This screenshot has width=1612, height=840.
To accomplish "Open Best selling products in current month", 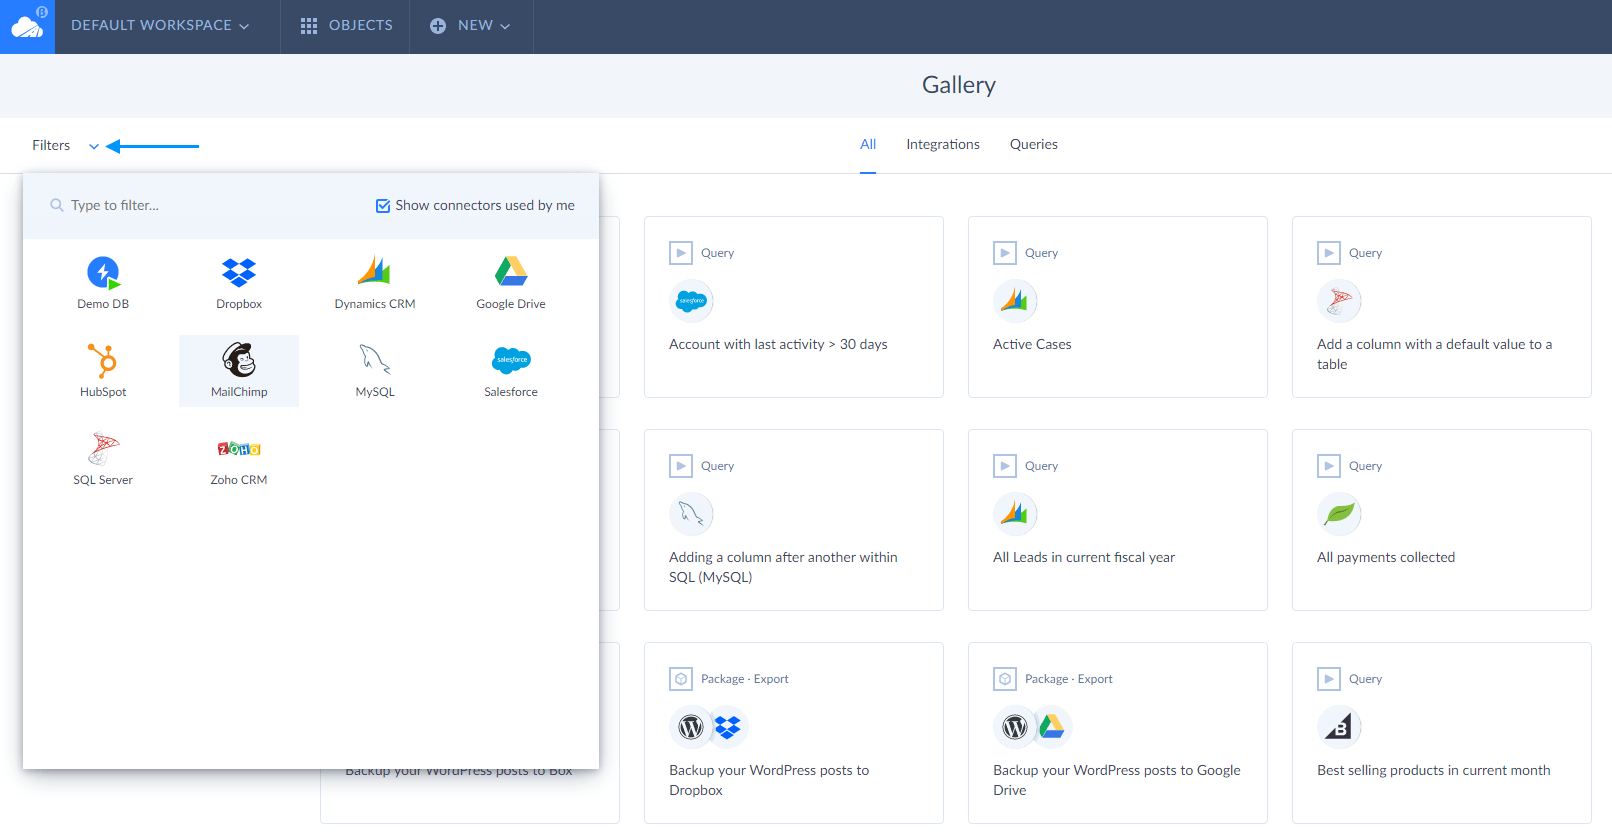I will point(1442,733).
